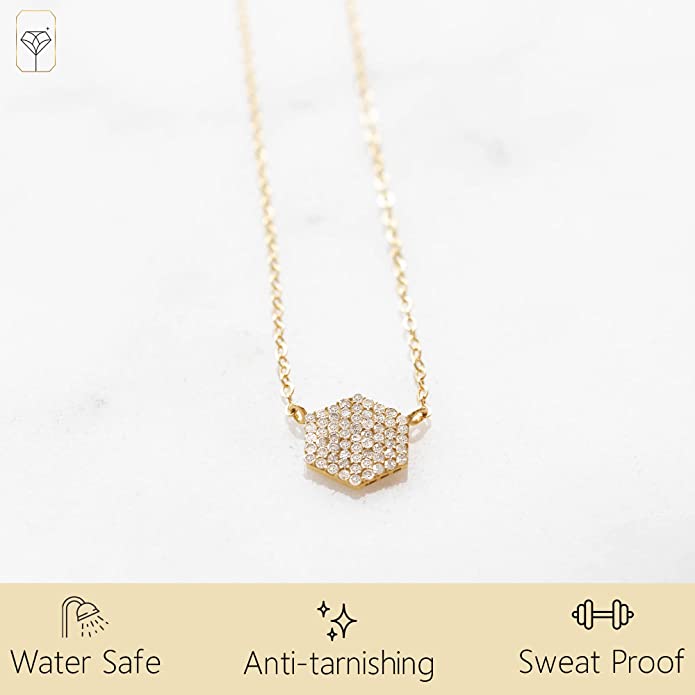Screen dimensions: 695x695
Task: Click the water spray droplets under showerhead
Action: (96, 624)
